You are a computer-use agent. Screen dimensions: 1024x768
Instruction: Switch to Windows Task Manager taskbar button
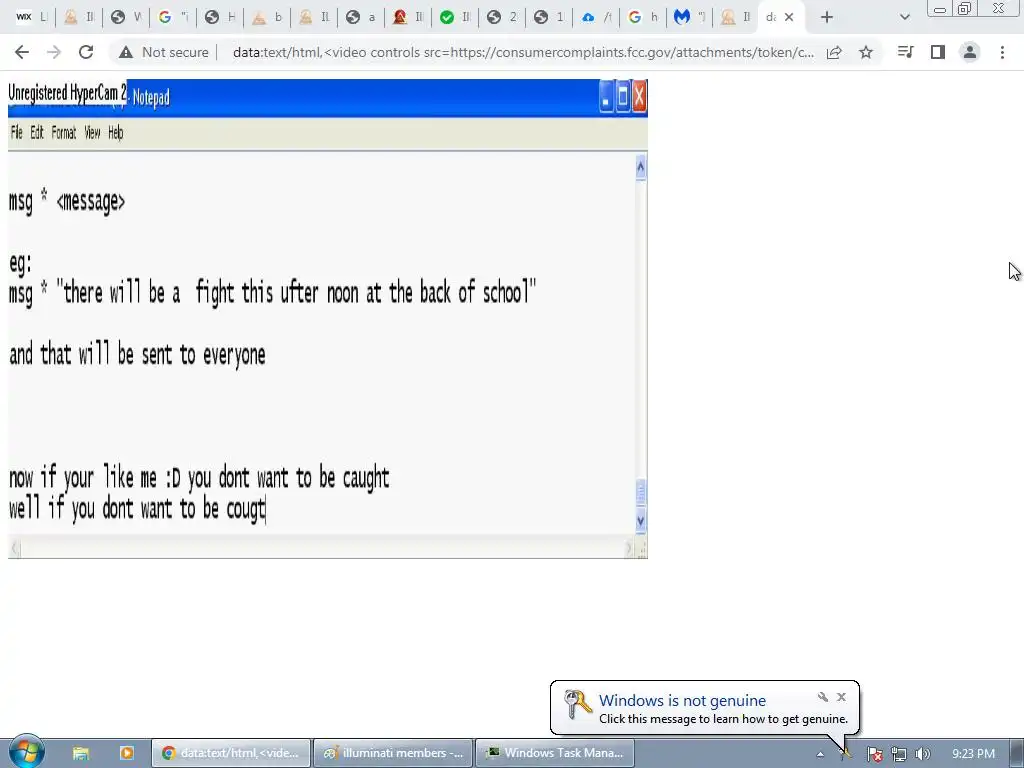pyautogui.click(x=555, y=753)
